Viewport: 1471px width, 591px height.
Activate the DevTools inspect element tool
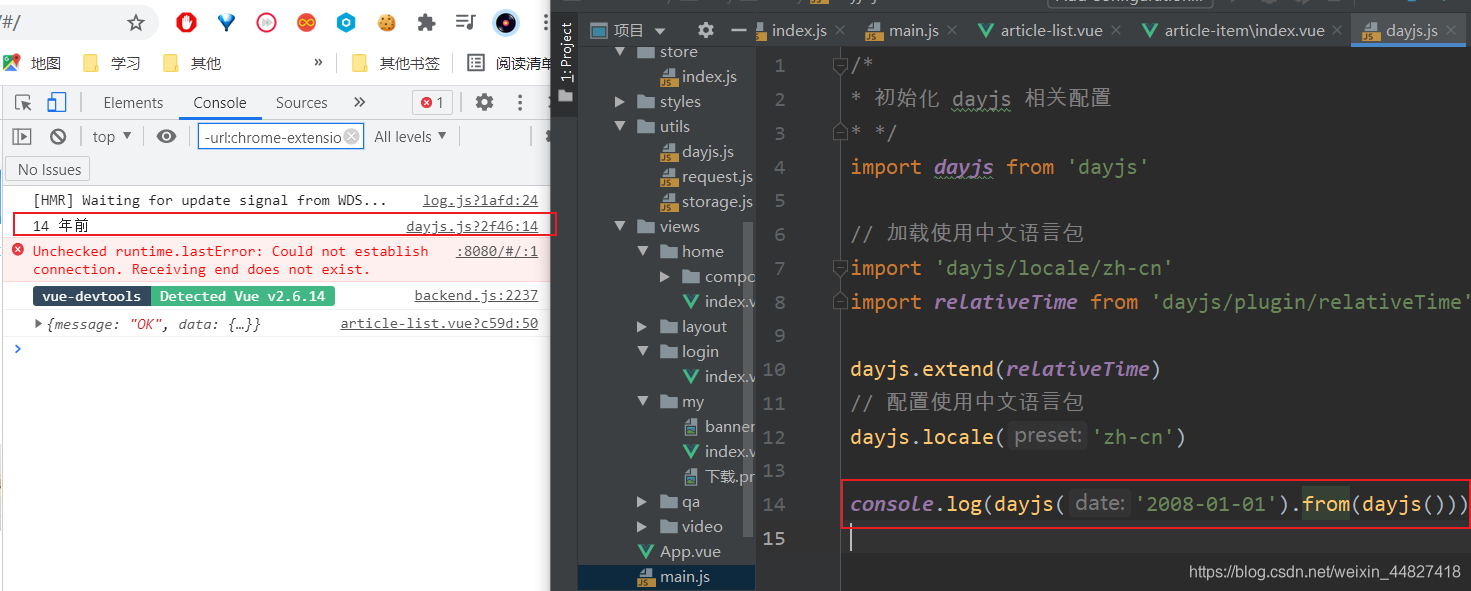(24, 102)
